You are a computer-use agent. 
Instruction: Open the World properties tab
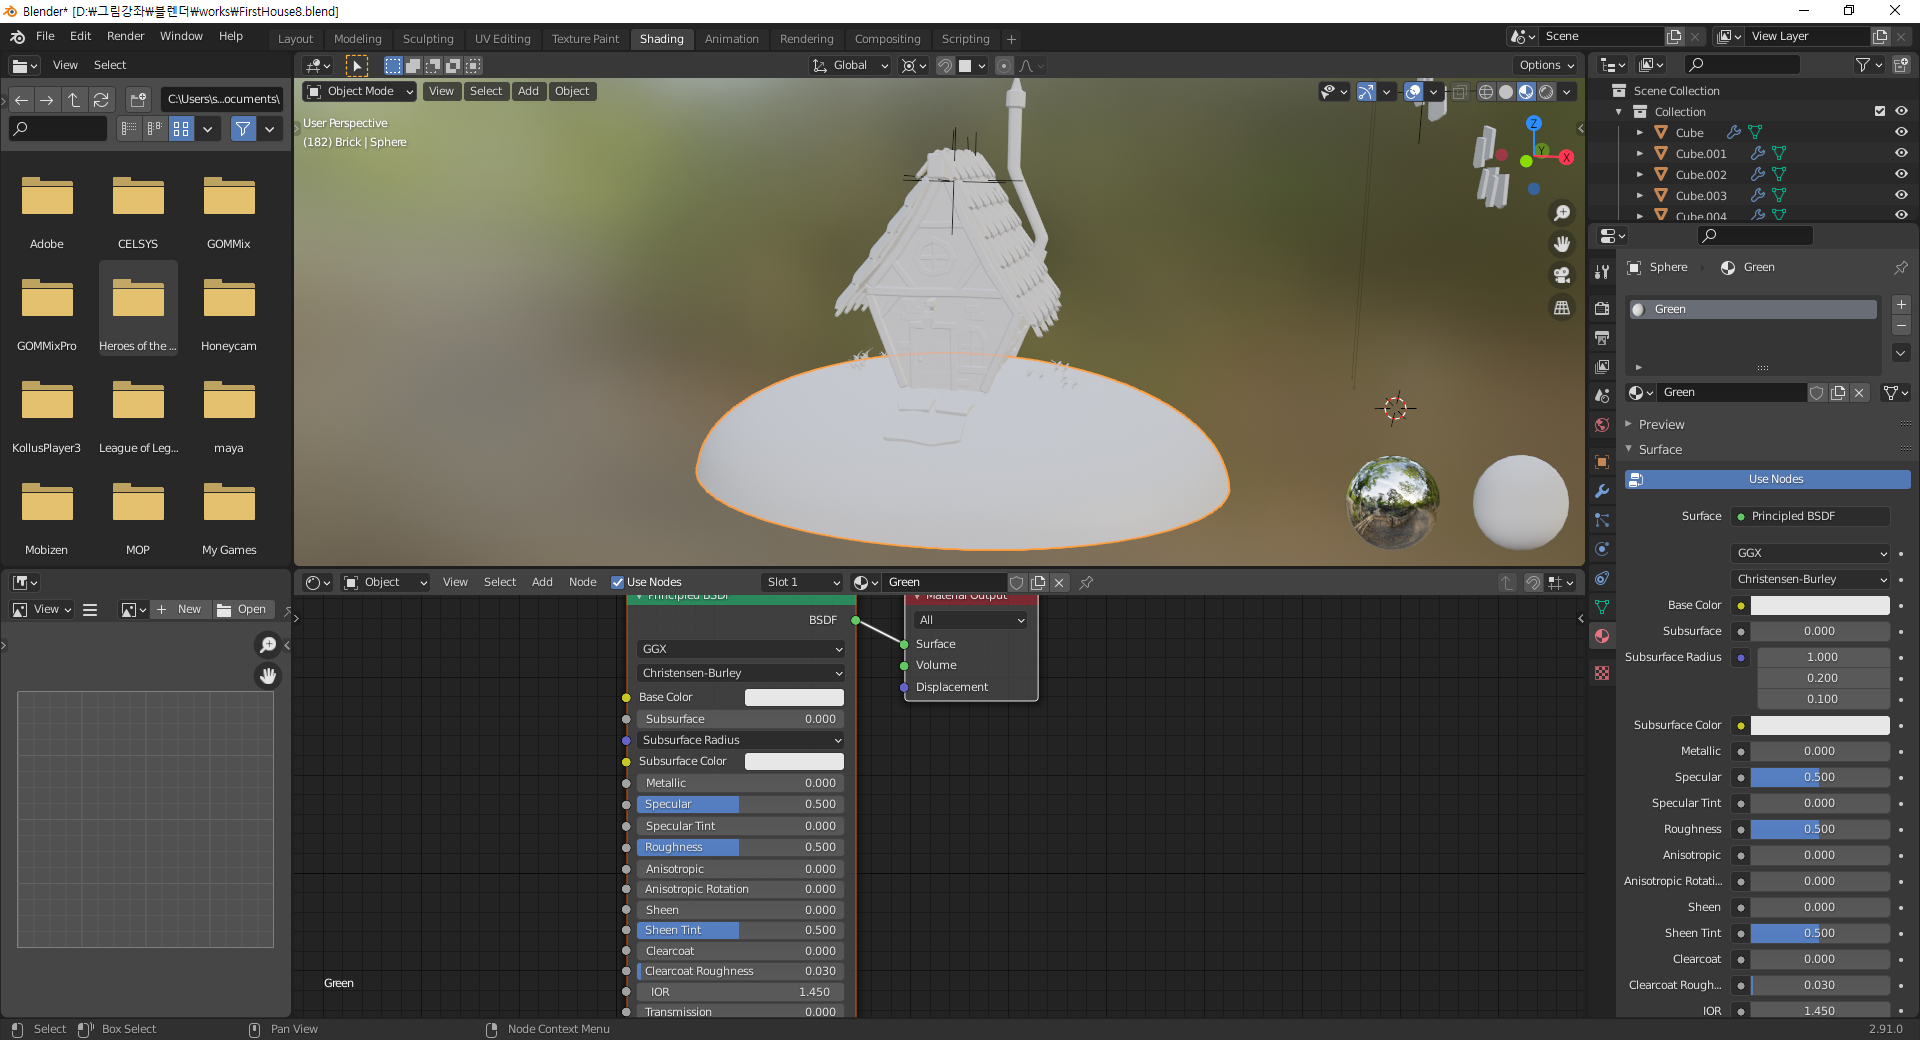tap(1602, 425)
